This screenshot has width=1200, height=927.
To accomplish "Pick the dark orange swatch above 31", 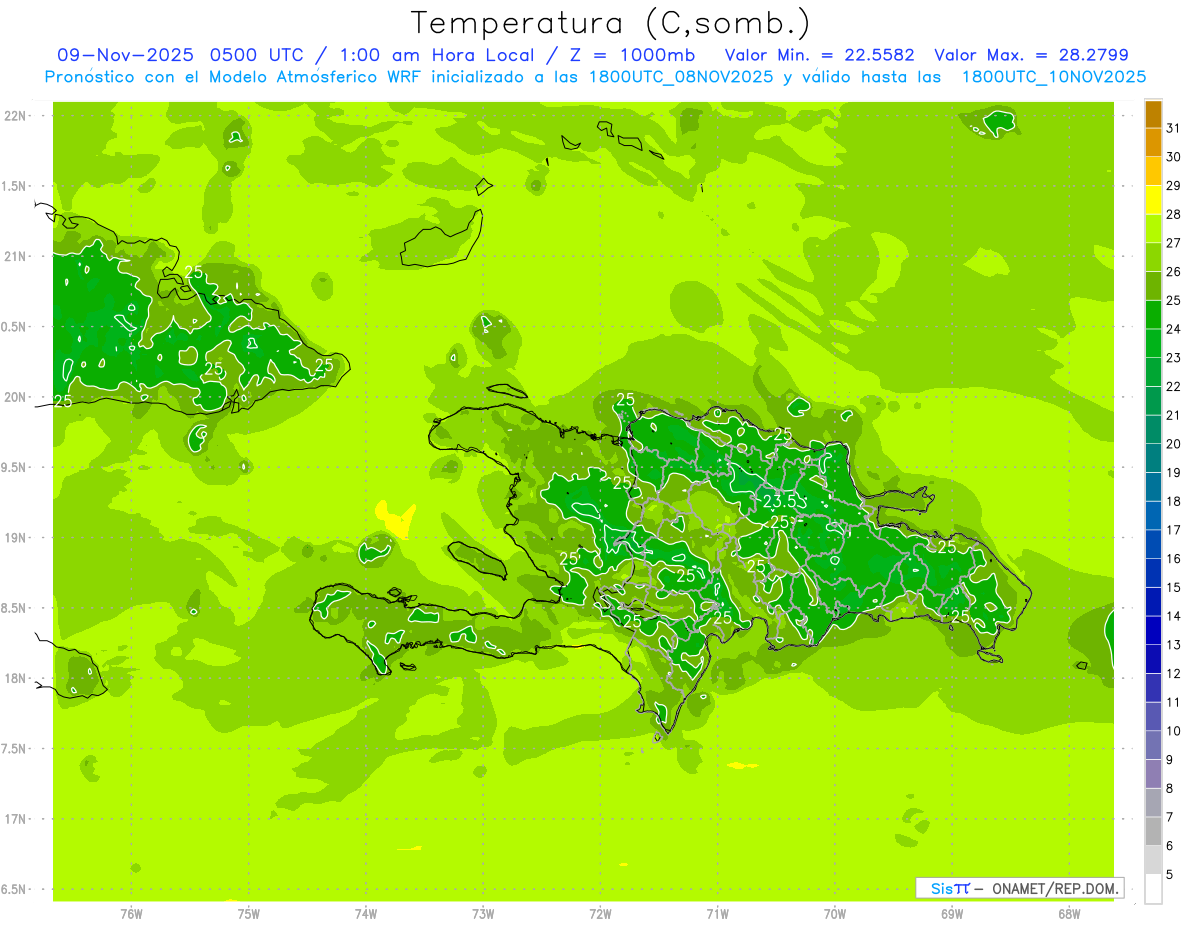I will pyautogui.click(x=1153, y=114).
